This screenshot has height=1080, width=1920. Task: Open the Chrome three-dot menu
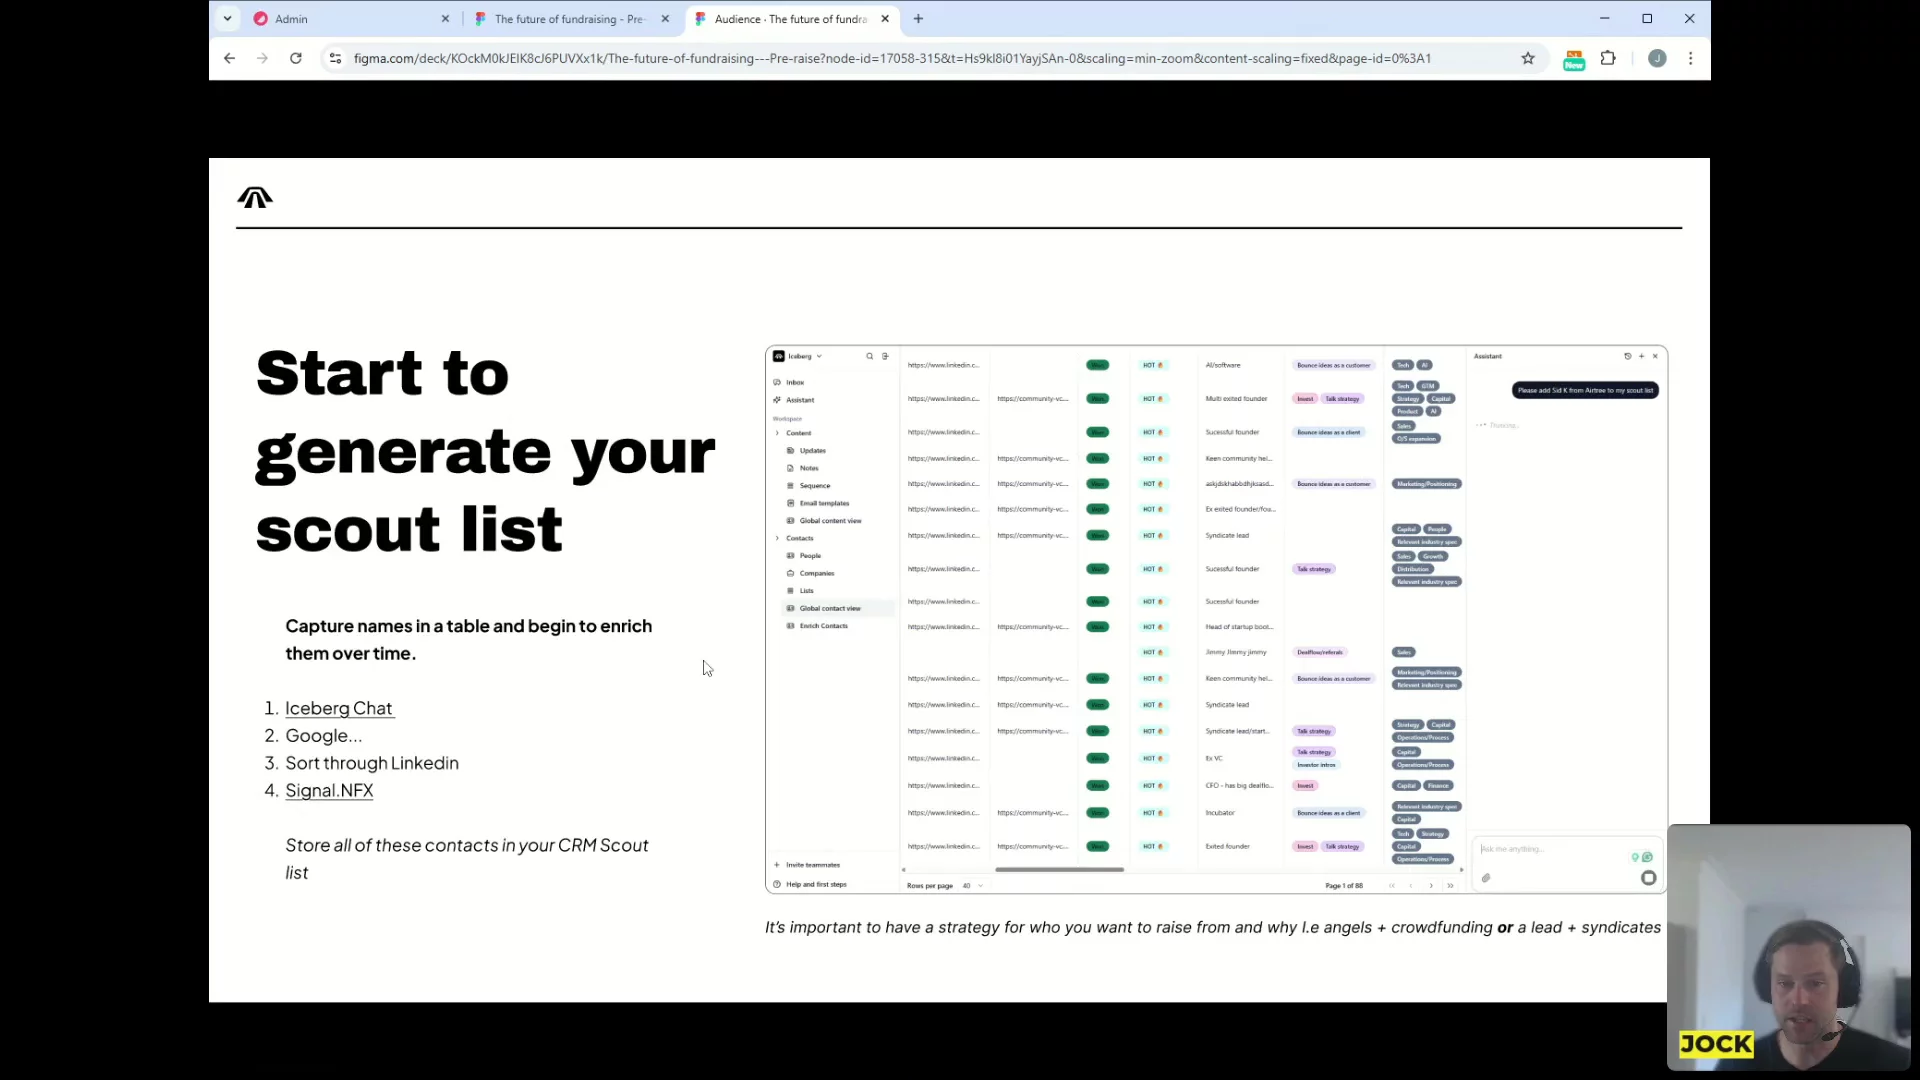tap(1690, 58)
